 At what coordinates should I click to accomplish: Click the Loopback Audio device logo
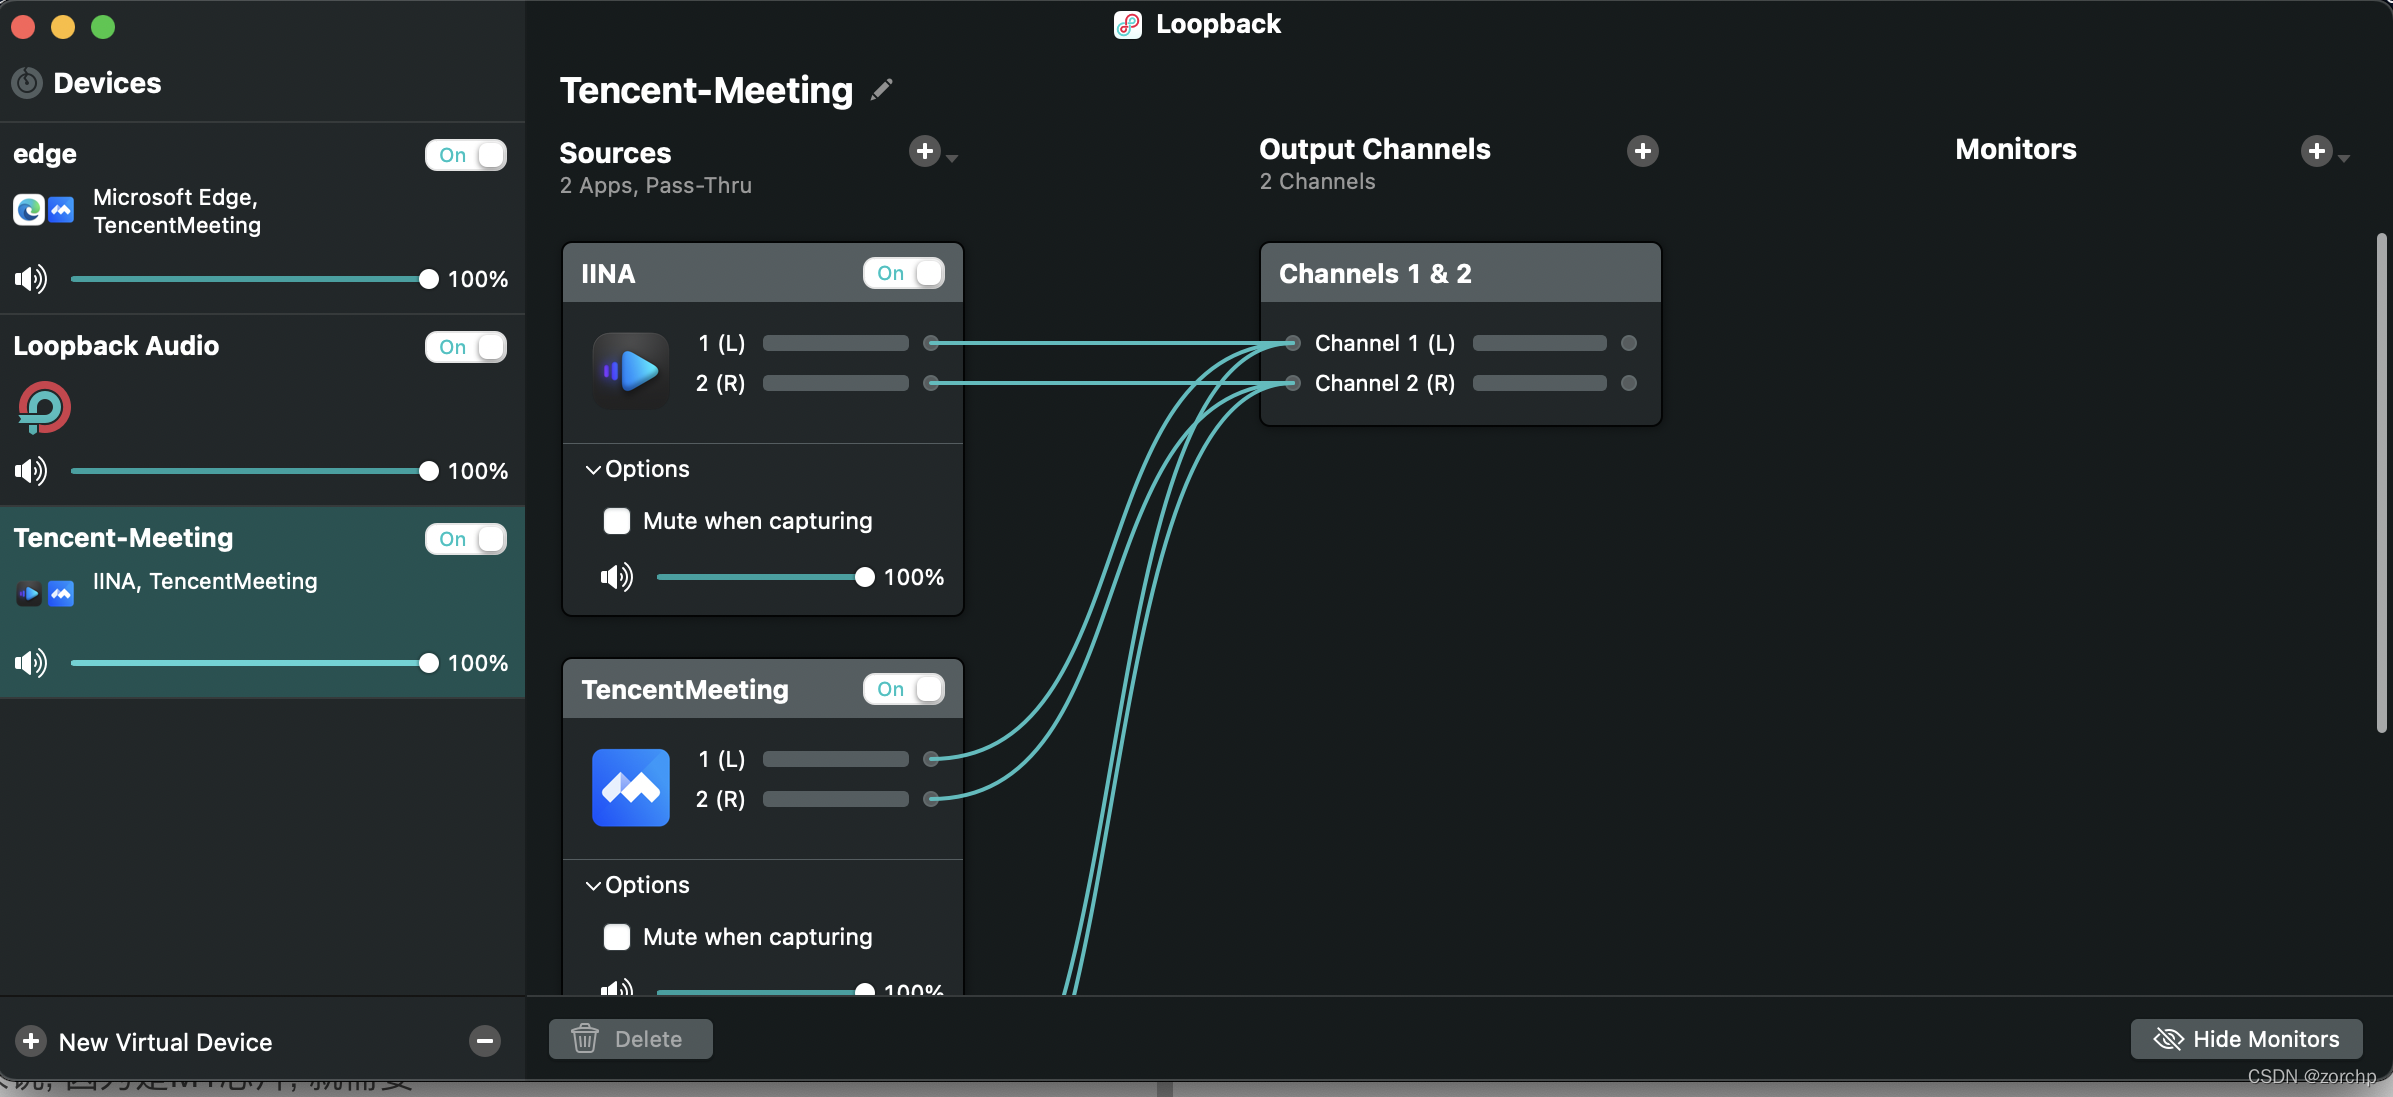pos(44,408)
